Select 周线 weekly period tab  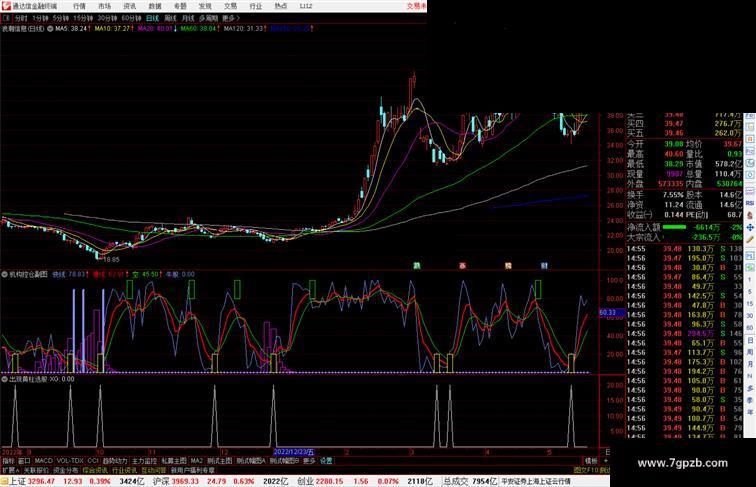coord(170,18)
